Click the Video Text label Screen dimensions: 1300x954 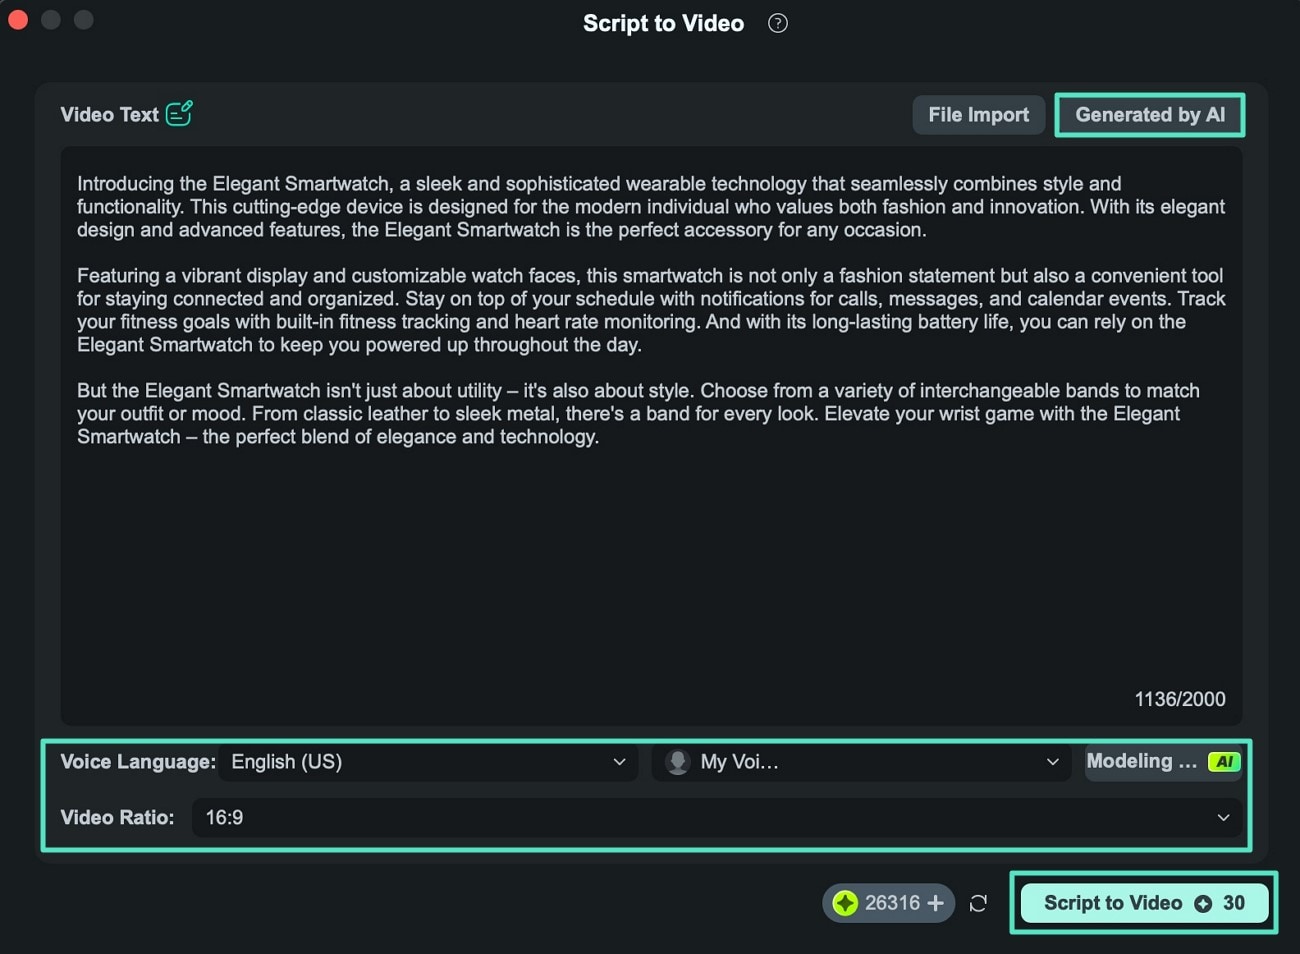click(x=109, y=115)
